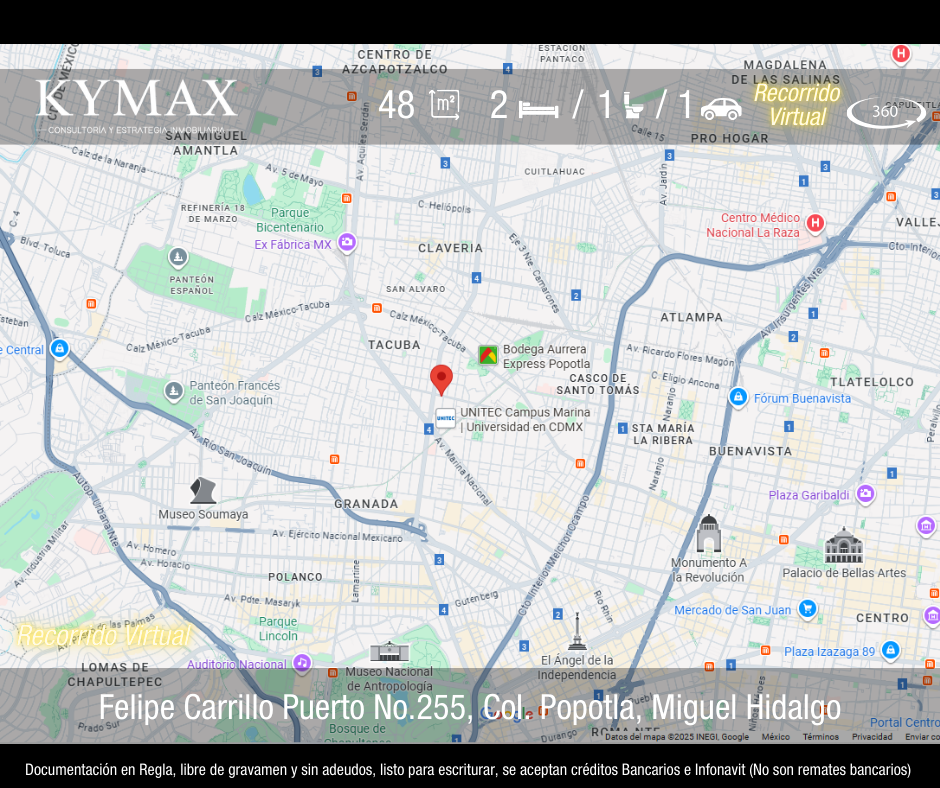
Task: Click the TLATELOLCO neighborhood label
Action: (872, 382)
